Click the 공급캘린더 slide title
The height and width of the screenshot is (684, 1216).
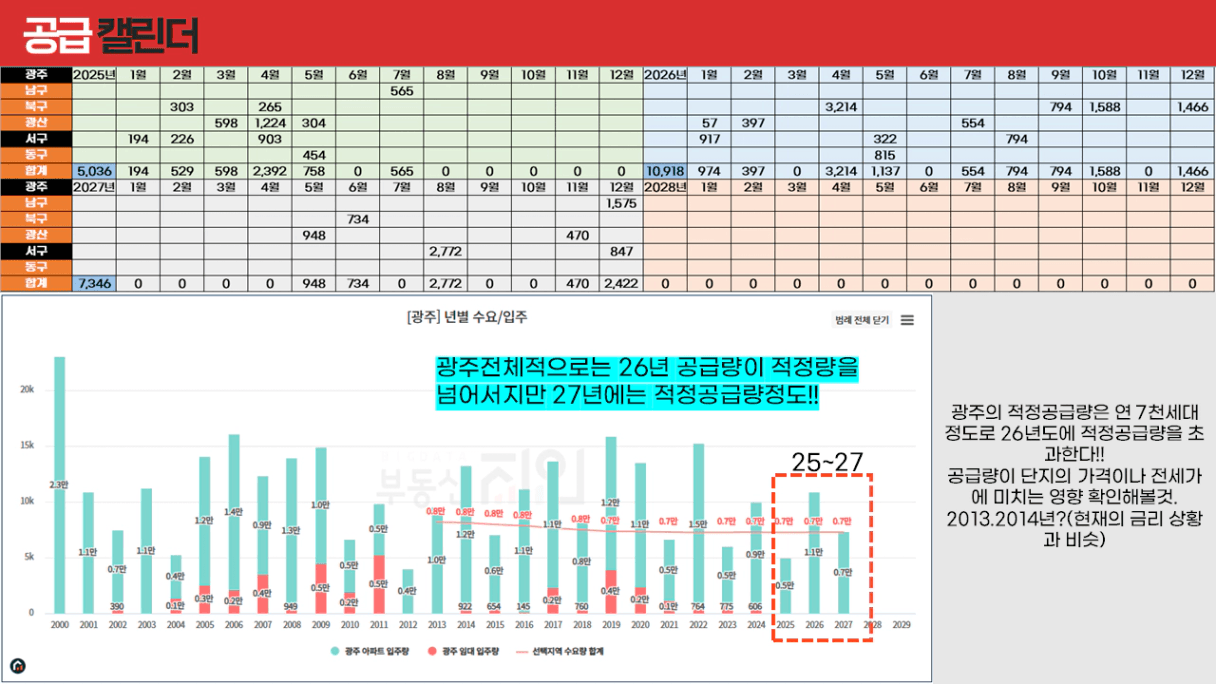[x=110, y=35]
